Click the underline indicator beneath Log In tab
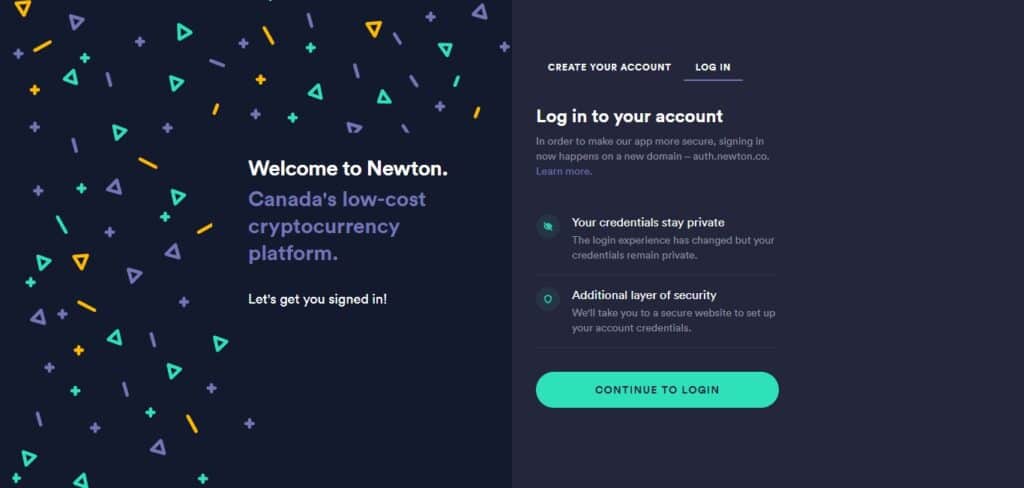 [x=713, y=80]
